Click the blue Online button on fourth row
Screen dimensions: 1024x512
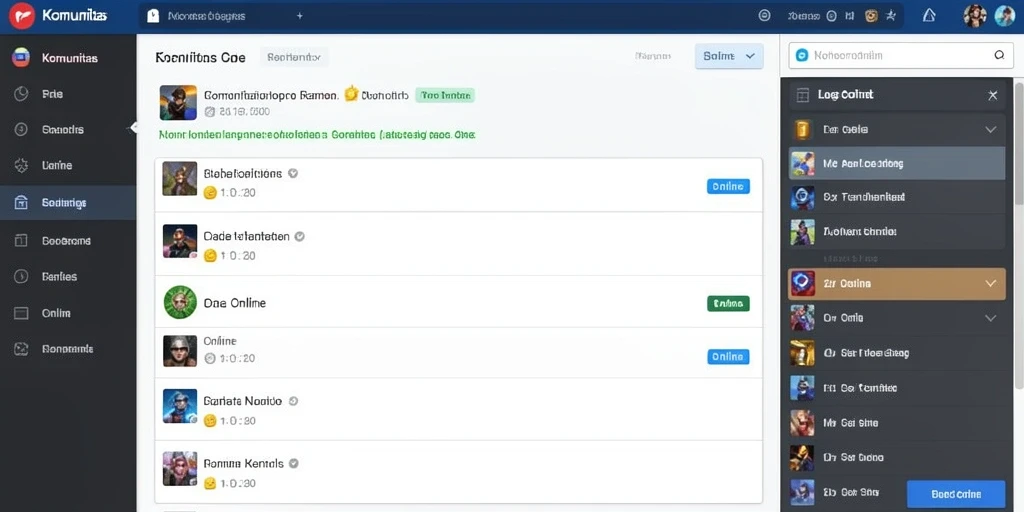point(728,357)
